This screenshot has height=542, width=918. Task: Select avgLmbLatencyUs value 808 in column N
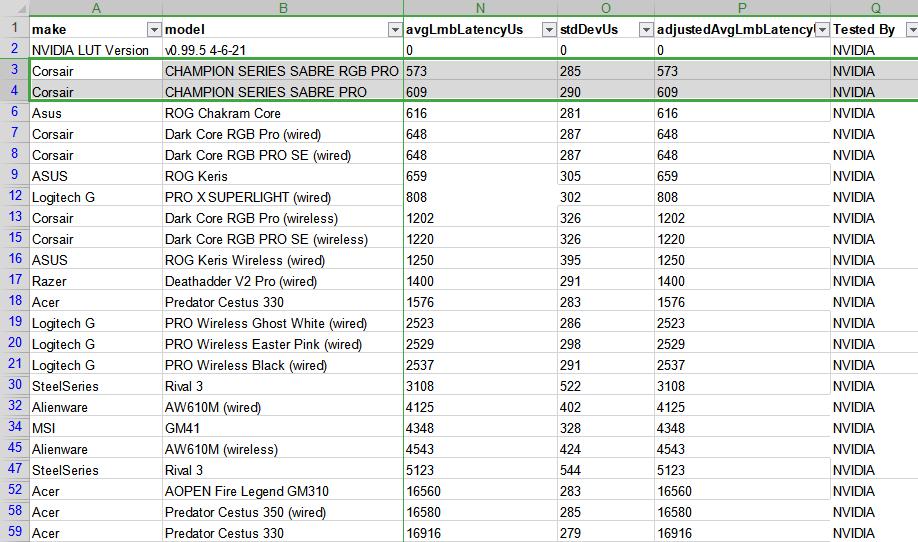point(480,198)
